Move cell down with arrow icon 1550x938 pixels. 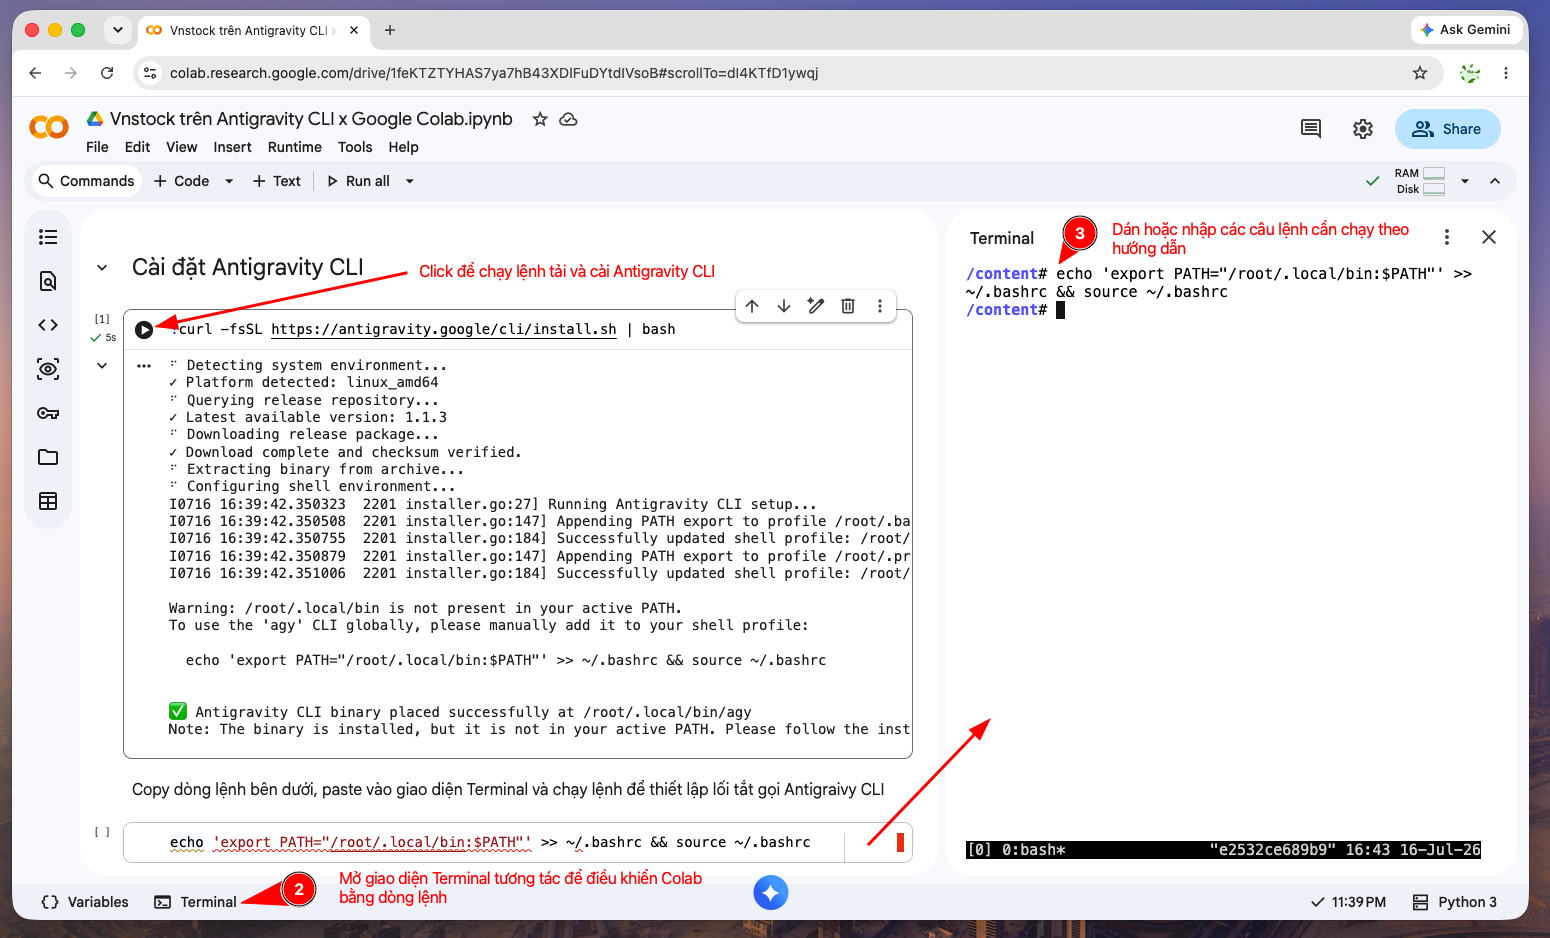pyautogui.click(x=784, y=306)
